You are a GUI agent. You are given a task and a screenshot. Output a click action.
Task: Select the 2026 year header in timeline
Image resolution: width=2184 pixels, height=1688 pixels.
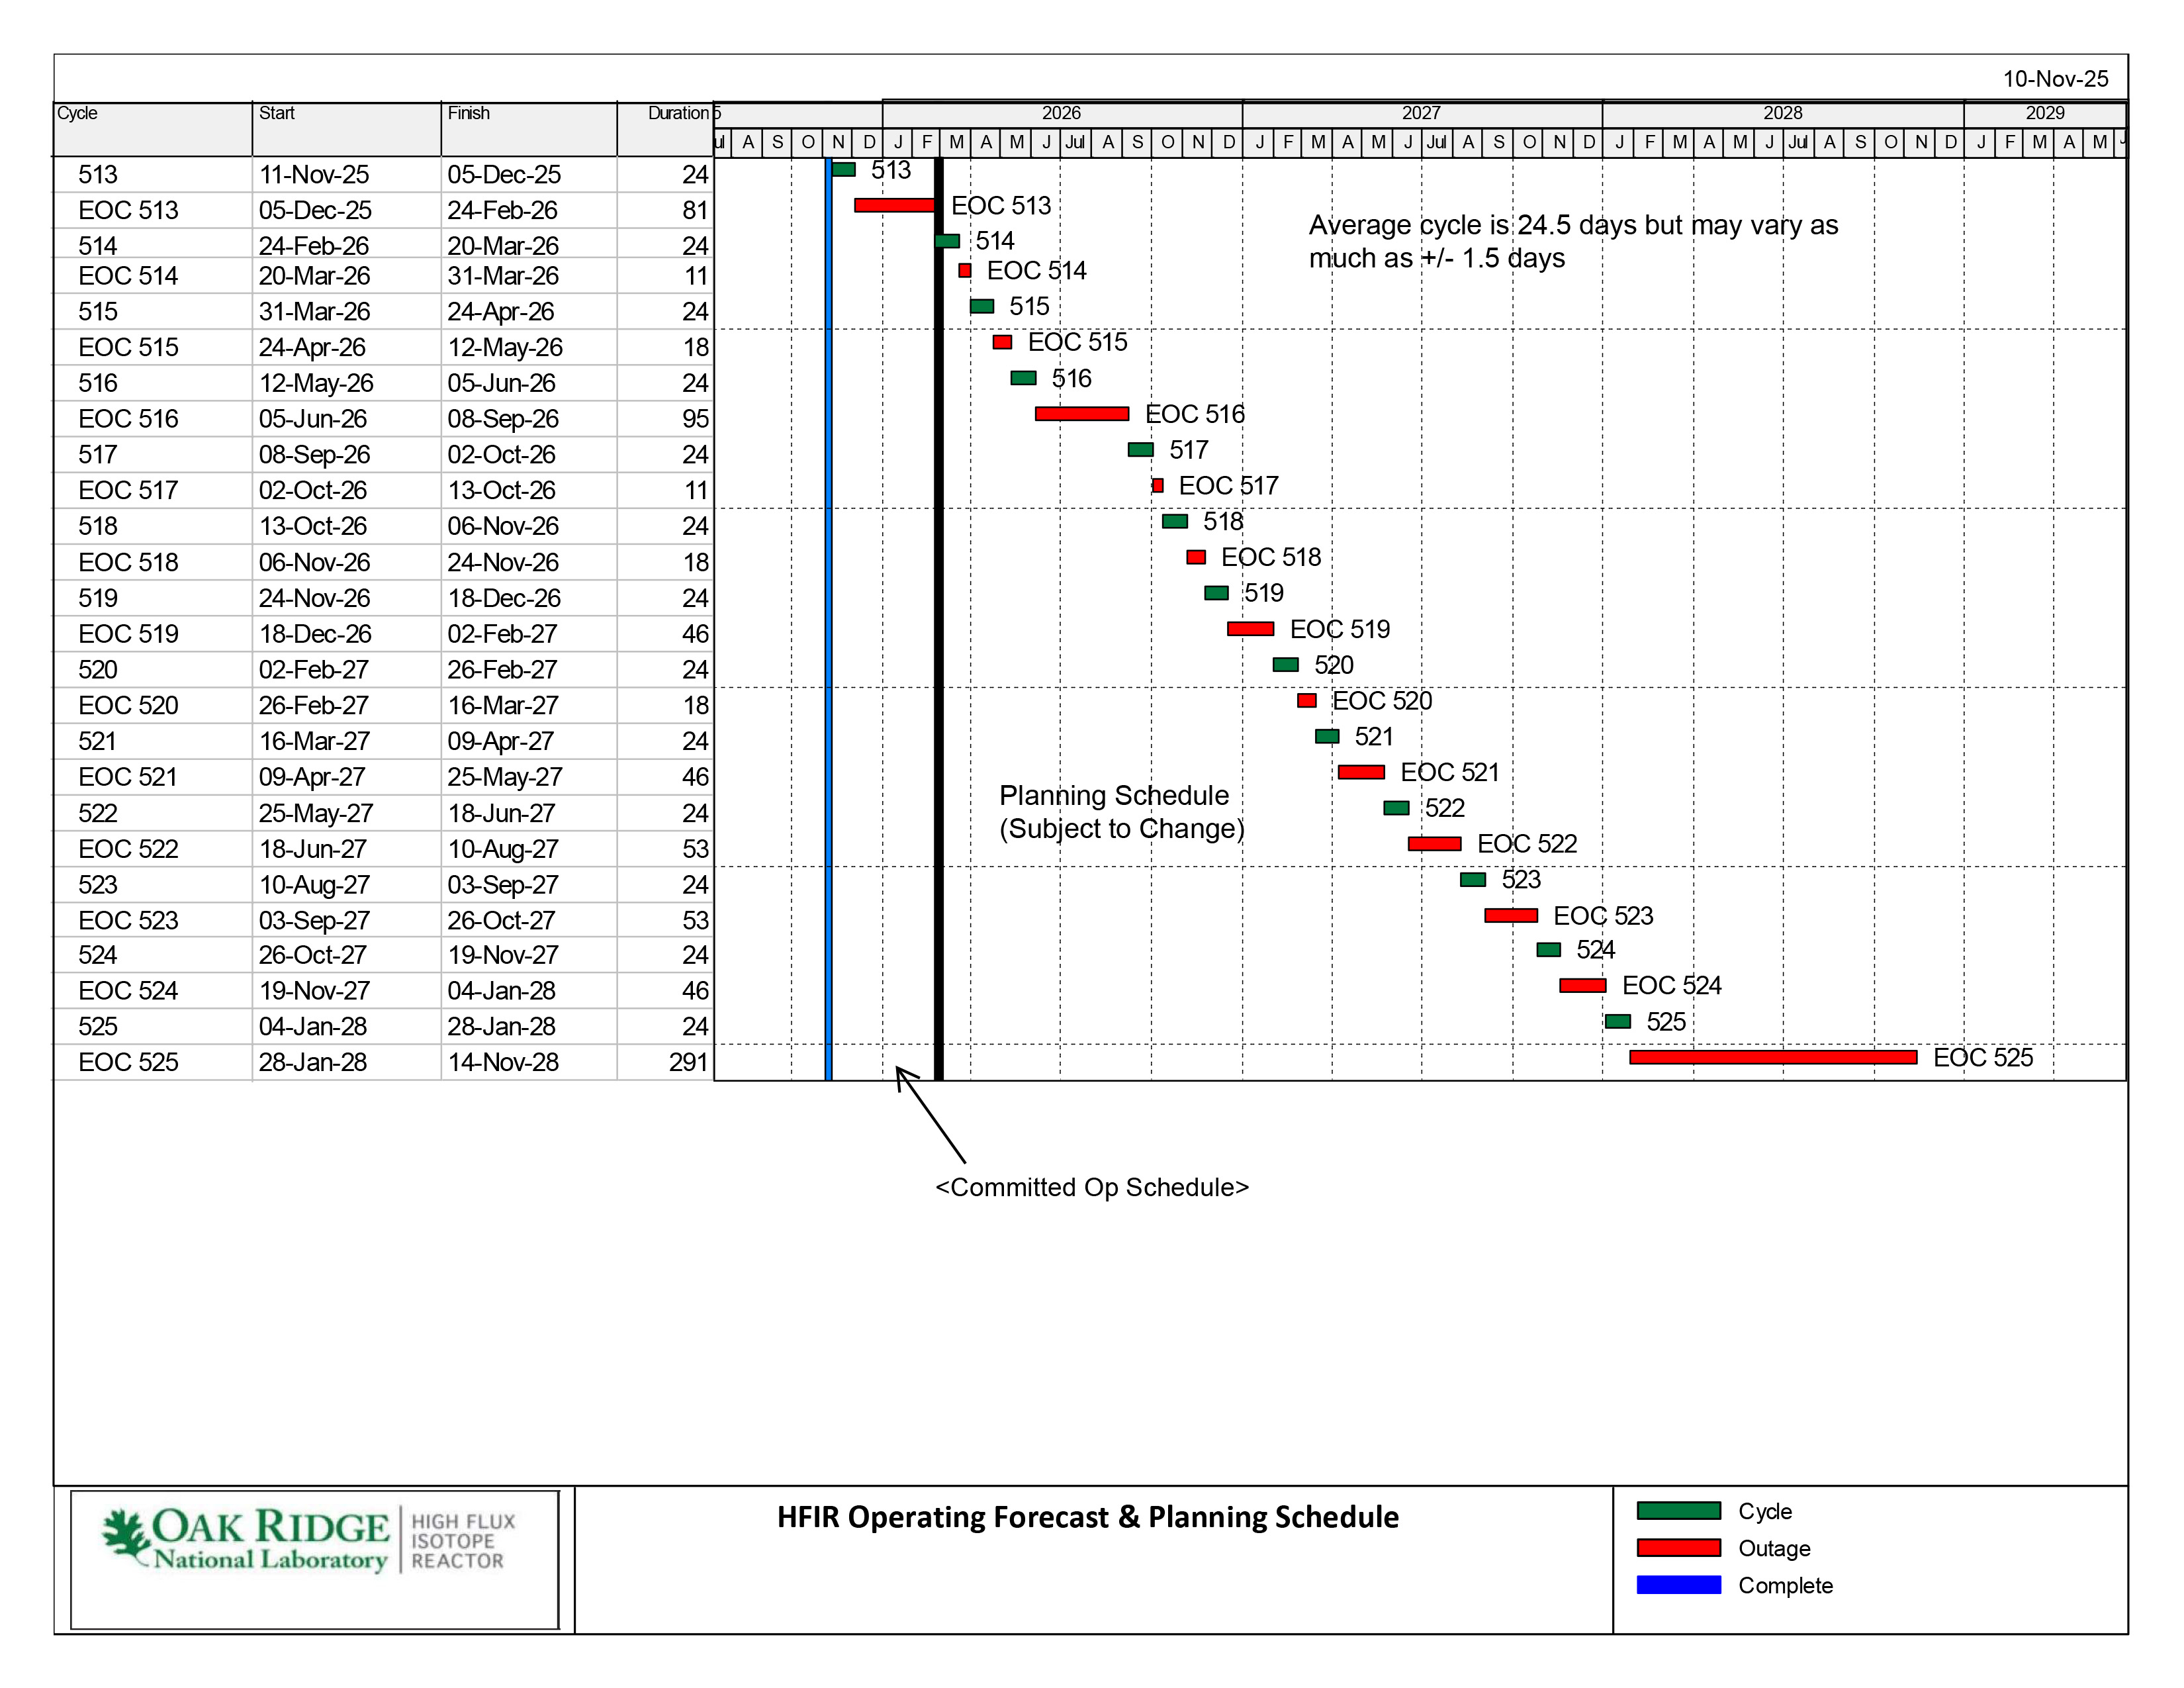[1061, 113]
